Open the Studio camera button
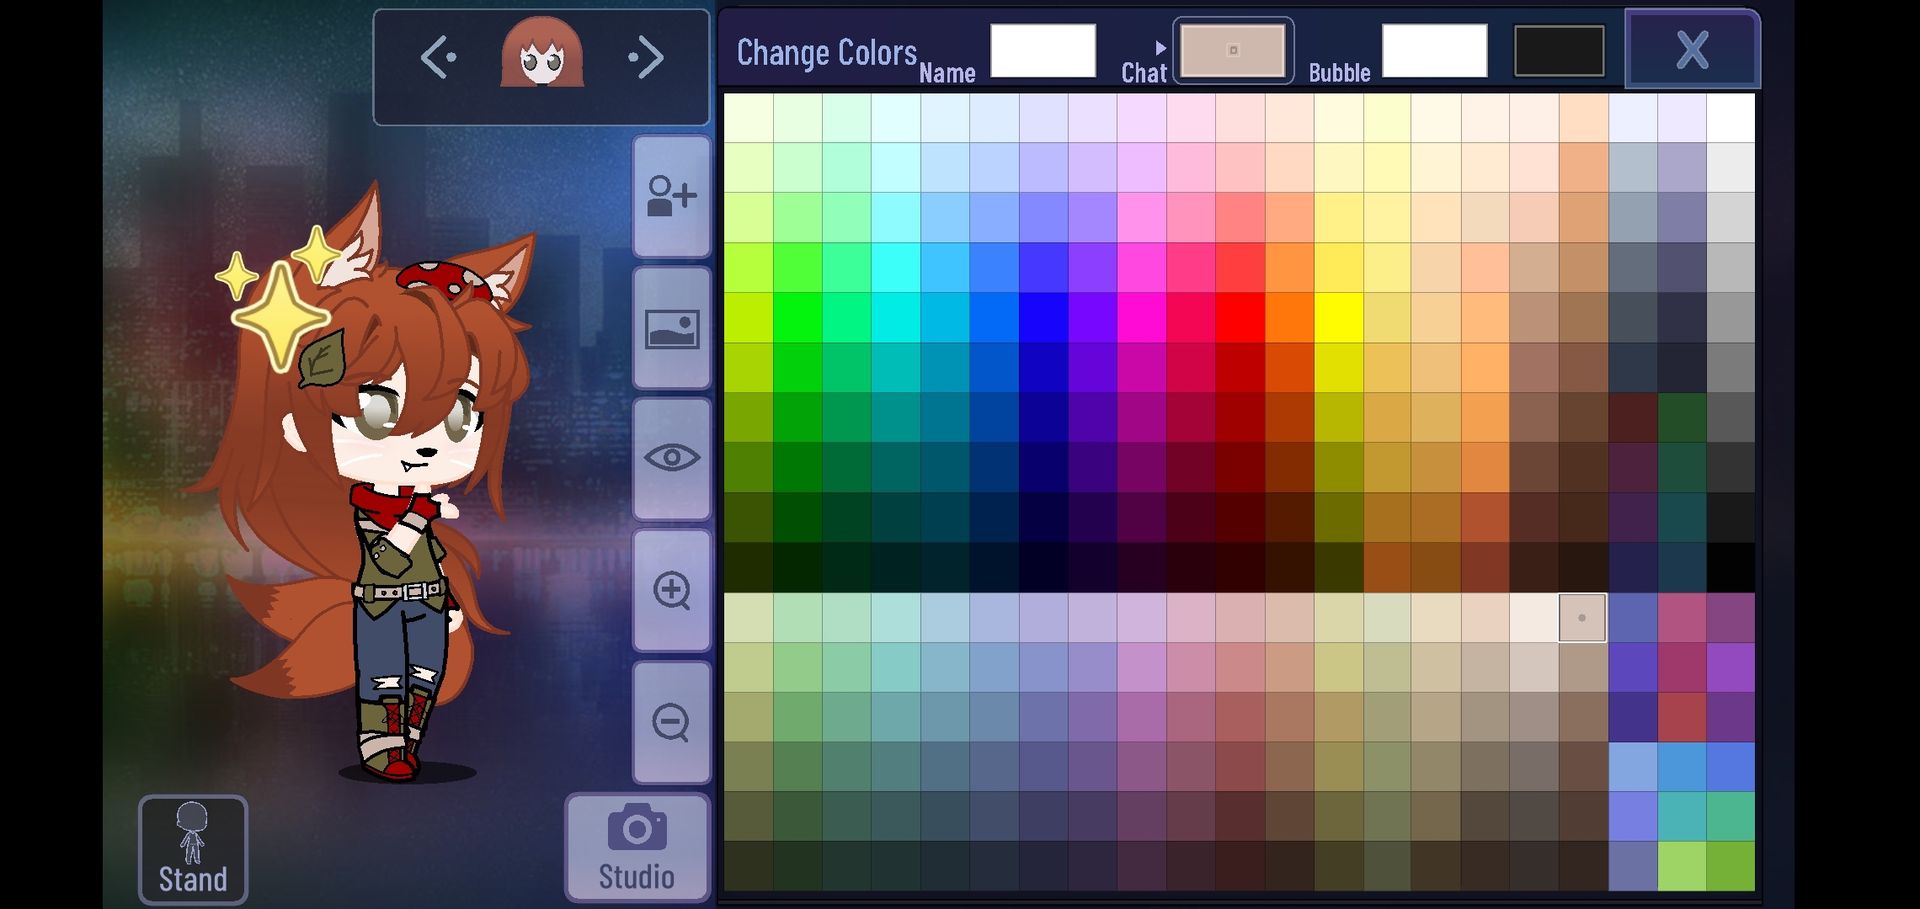 (637, 848)
